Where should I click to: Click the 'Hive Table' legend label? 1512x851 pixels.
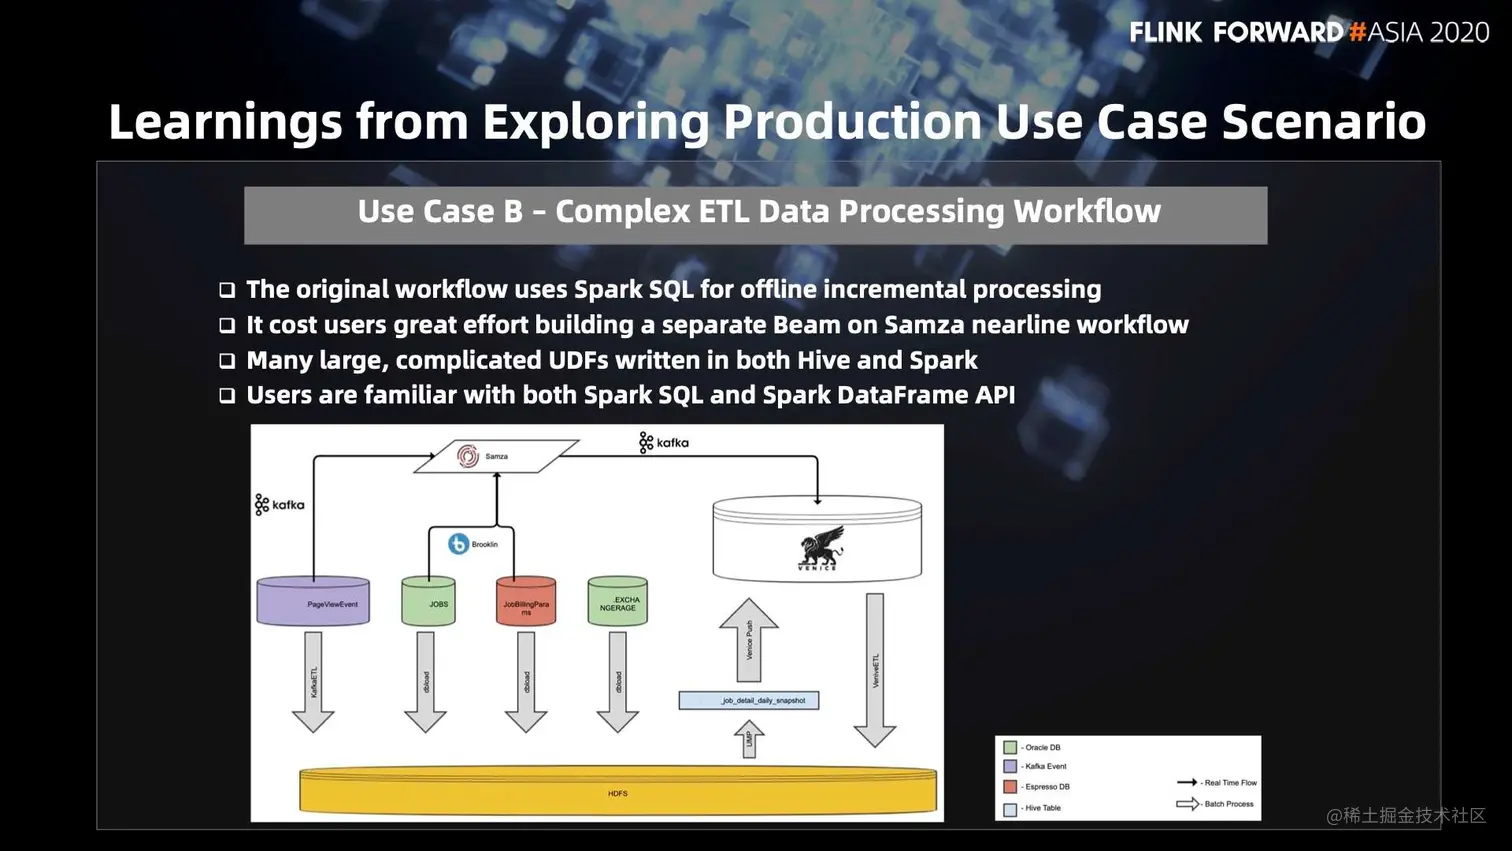pyautogui.click(x=1043, y=808)
